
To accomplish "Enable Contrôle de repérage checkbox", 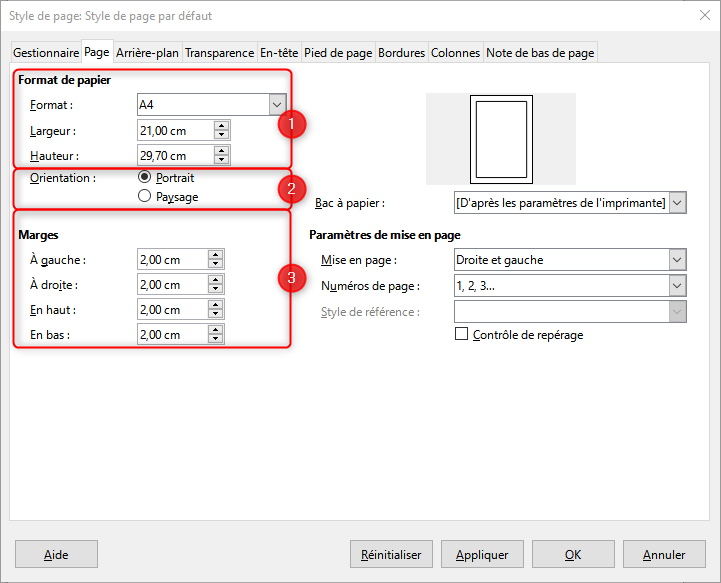I will click(x=462, y=335).
